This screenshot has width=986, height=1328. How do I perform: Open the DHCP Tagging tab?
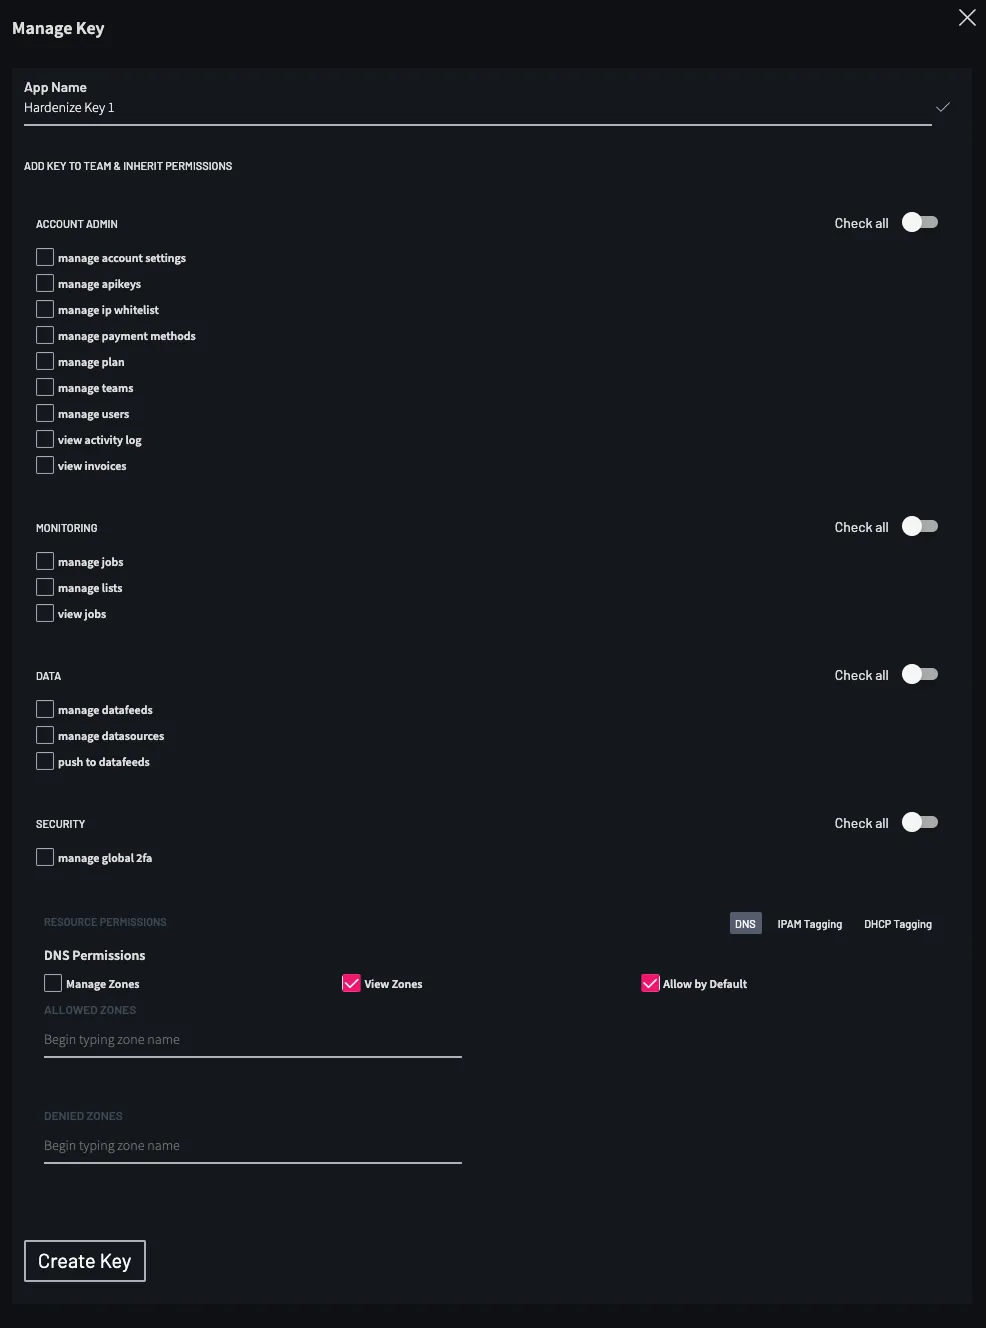[x=897, y=923]
